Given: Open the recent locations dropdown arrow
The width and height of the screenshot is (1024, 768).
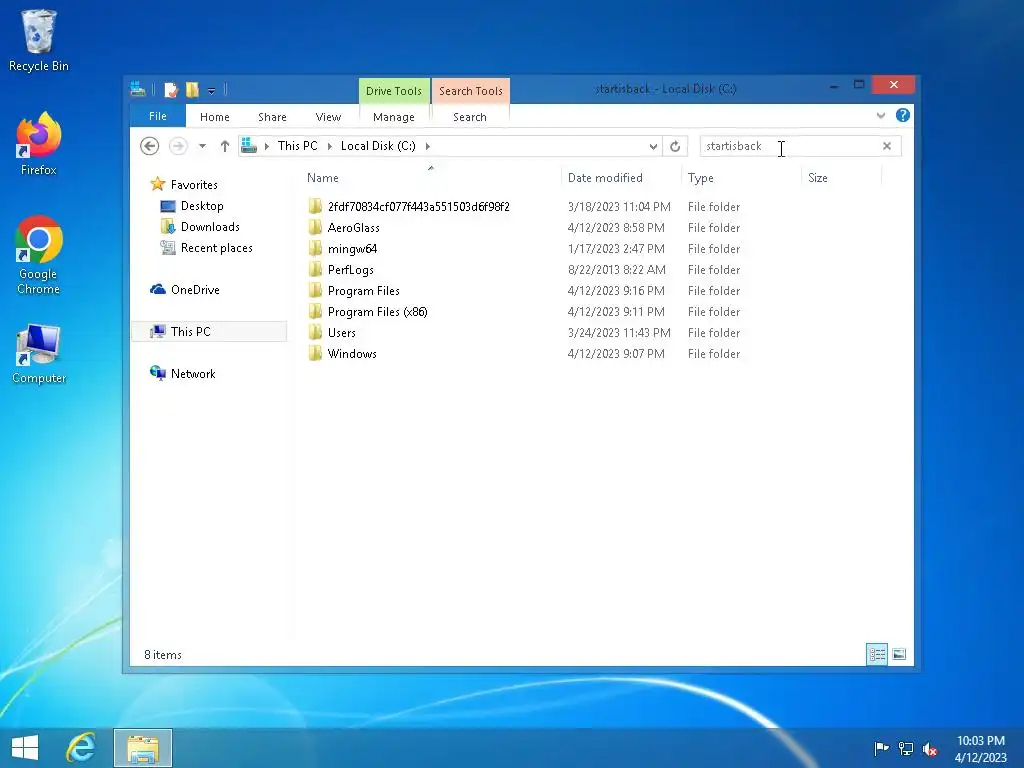Looking at the screenshot, I should (202, 146).
